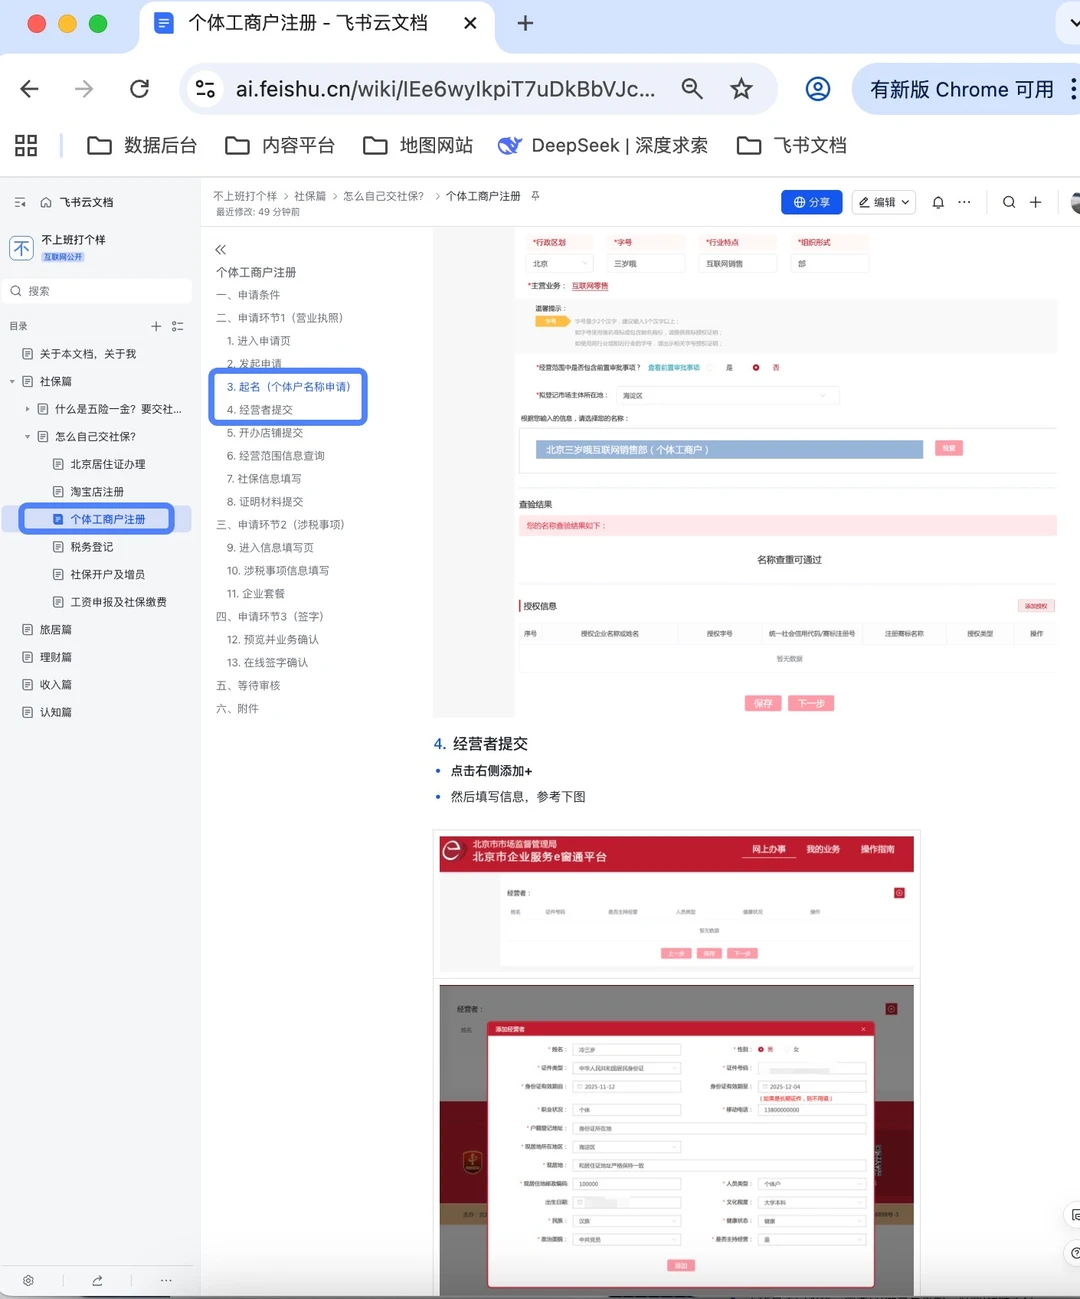The image size is (1080, 1299).
Task: Click the browser address bar URL
Action: 445,89
